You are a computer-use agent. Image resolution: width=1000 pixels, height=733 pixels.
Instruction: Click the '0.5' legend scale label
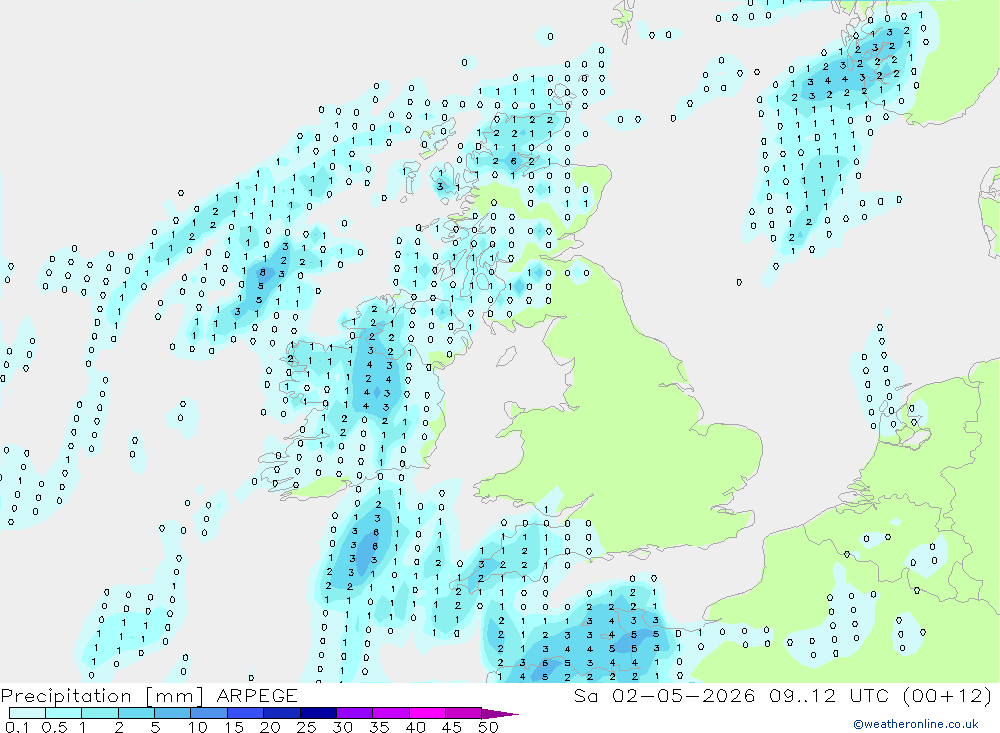point(54,727)
